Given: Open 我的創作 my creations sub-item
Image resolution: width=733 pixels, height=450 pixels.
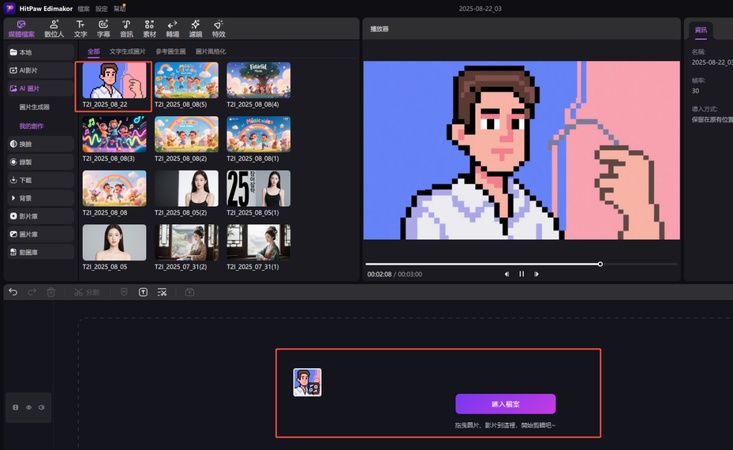Looking at the screenshot, I should point(31,126).
